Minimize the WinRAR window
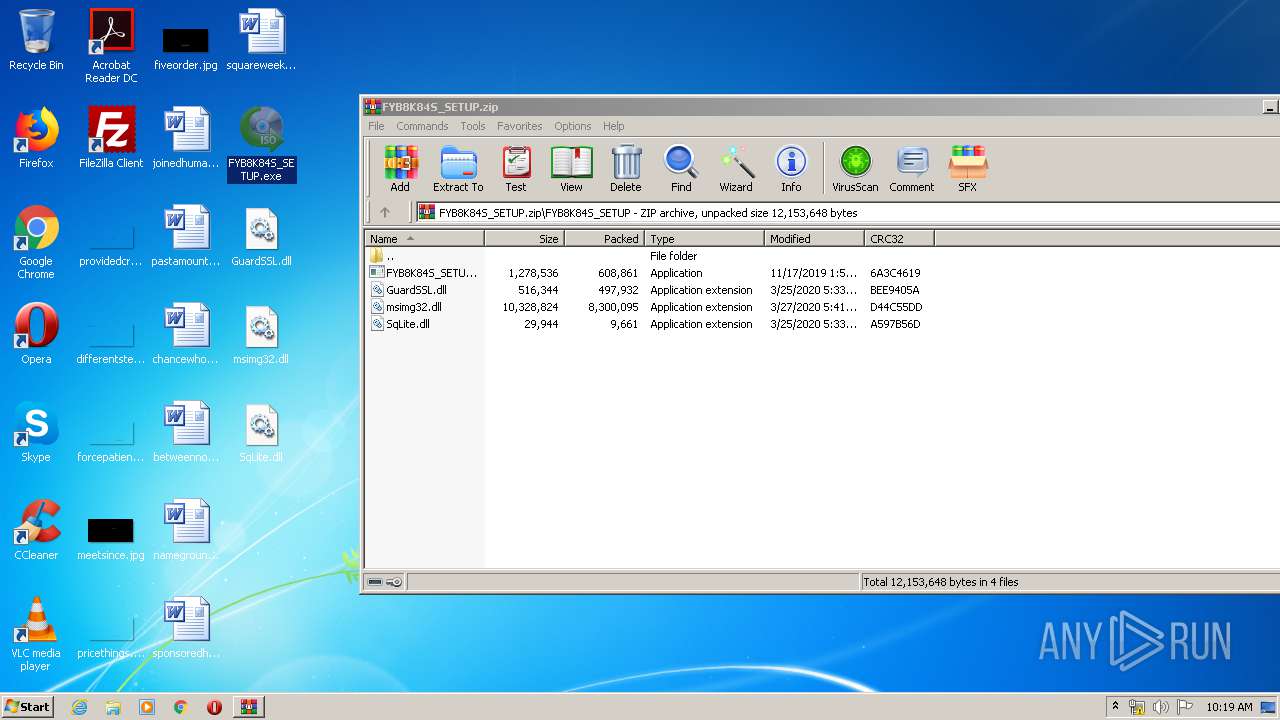1280x720 pixels. (1269, 106)
